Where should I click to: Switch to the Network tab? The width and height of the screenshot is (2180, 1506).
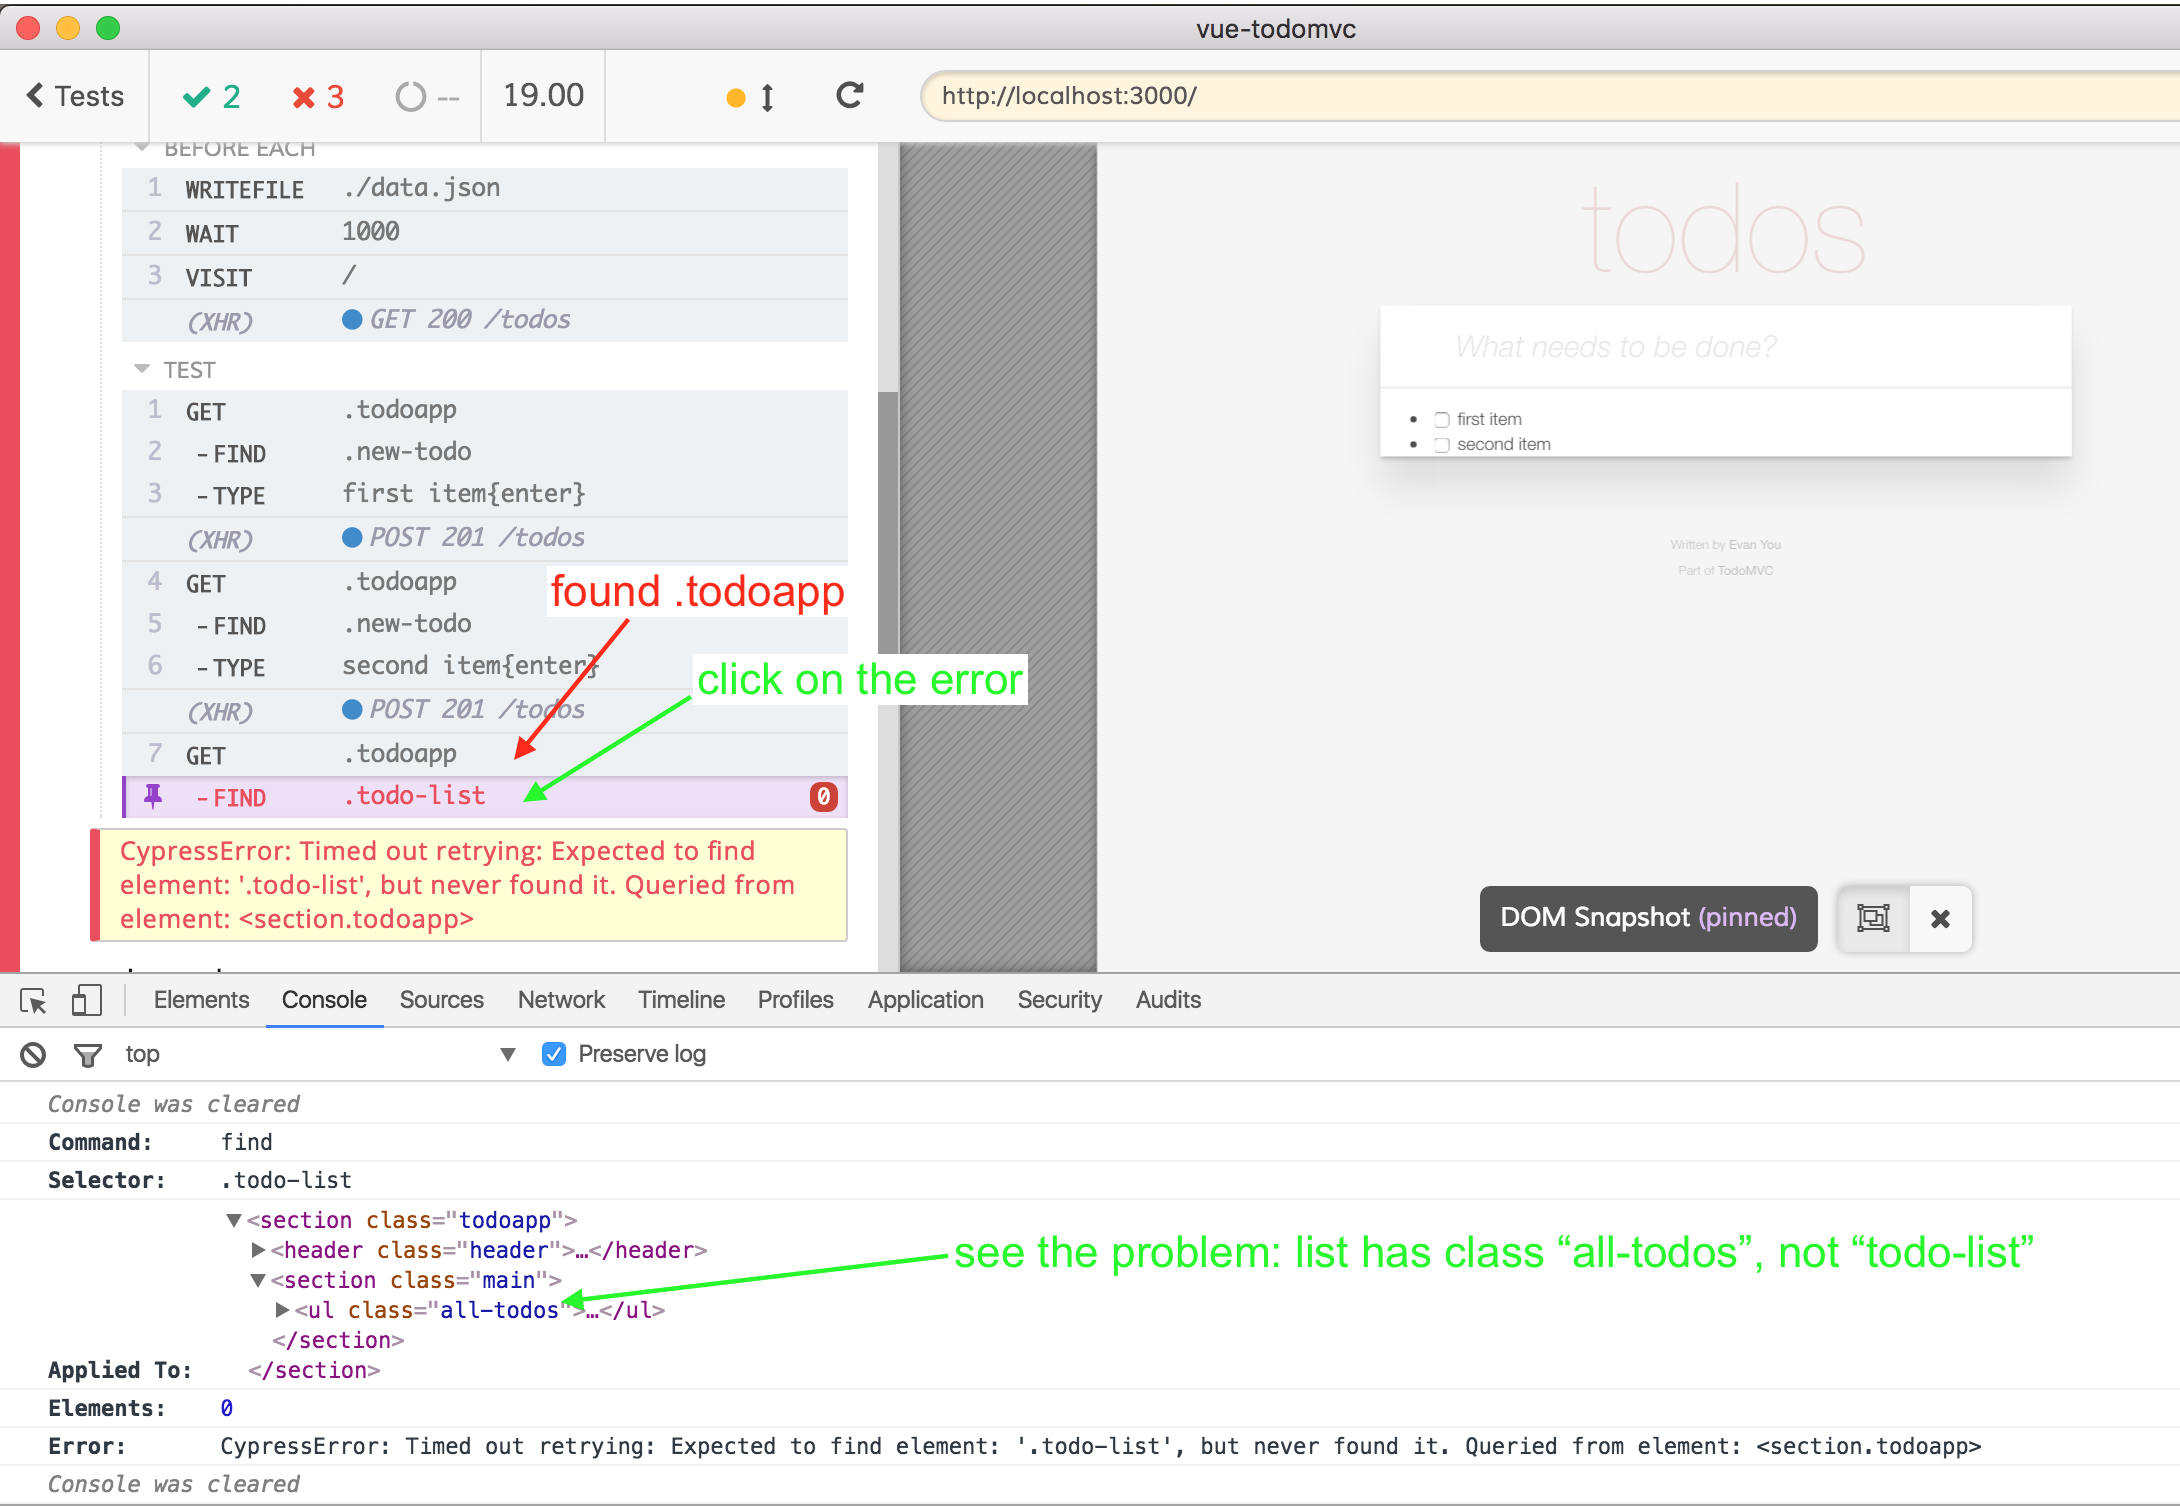[x=561, y=1000]
